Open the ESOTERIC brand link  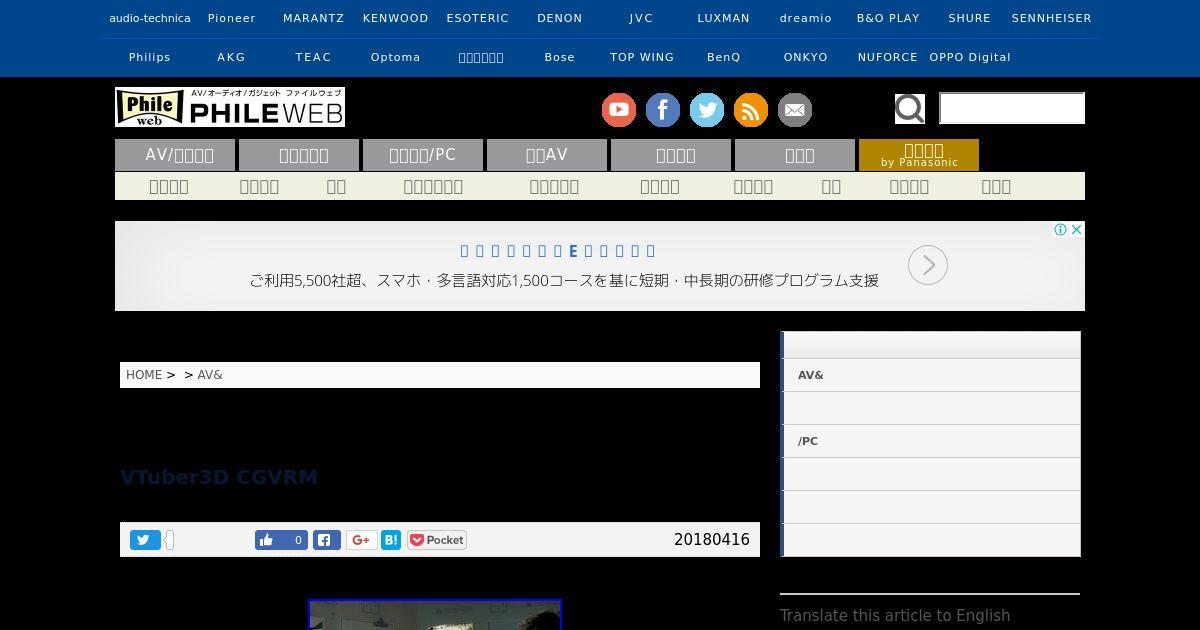(478, 18)
